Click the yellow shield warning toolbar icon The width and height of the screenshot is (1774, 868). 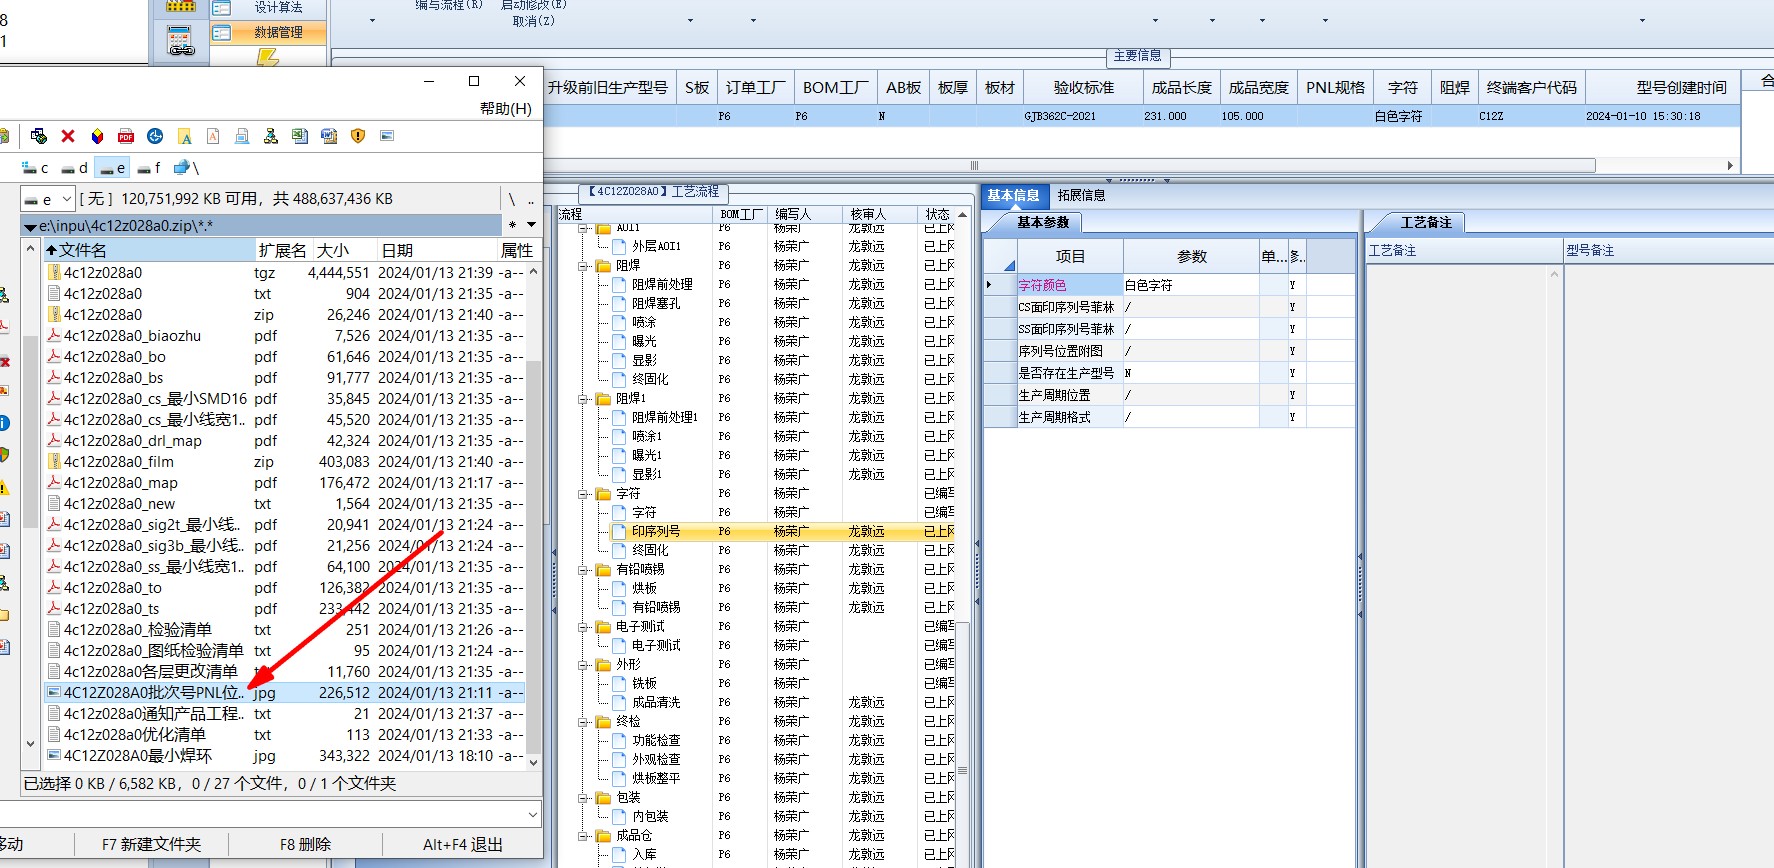(x=358, y=136)
